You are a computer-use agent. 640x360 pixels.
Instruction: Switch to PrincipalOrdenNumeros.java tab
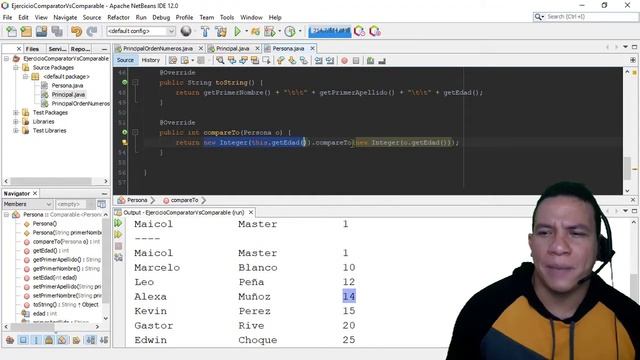tap(158, 49)
